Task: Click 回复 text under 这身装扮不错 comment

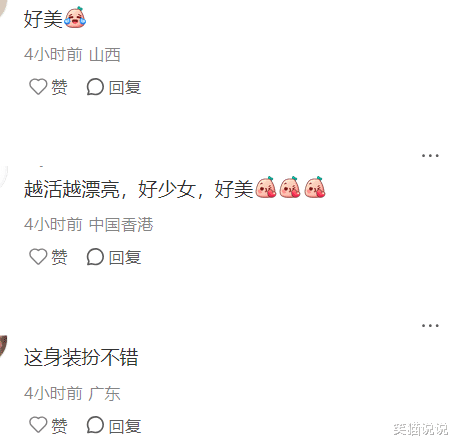Action: pyautogui.click(x=125, y=426)
